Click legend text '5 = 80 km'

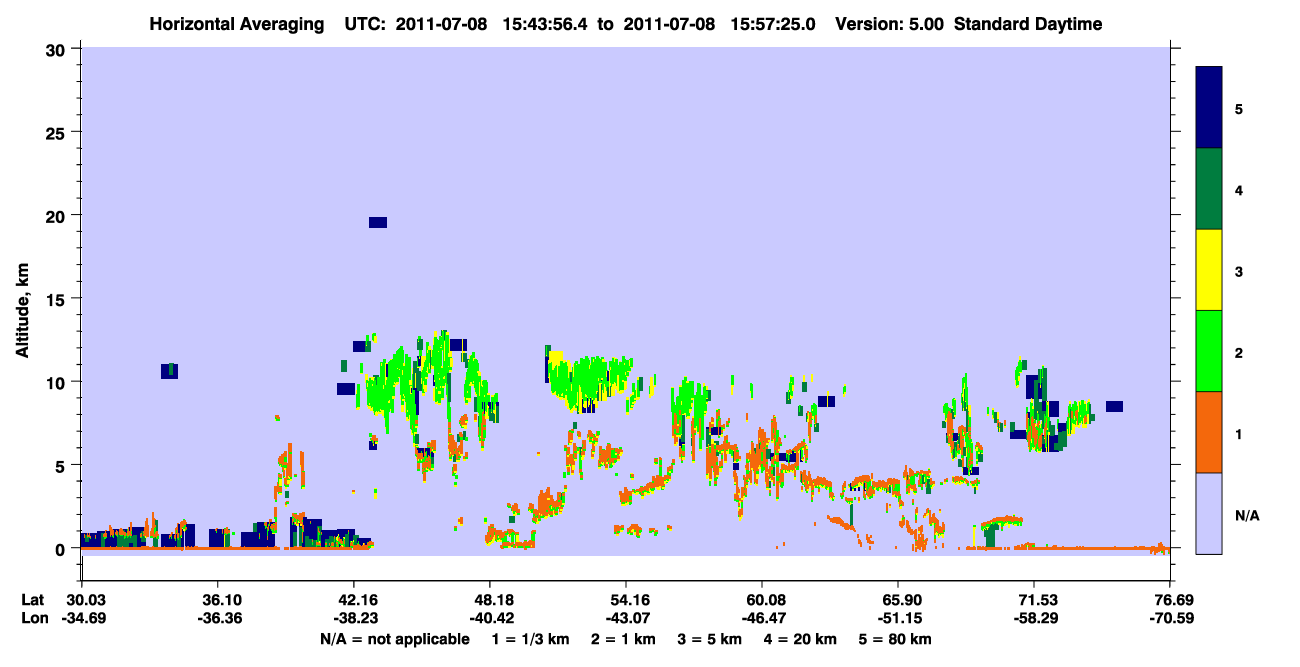pos(896,639)
